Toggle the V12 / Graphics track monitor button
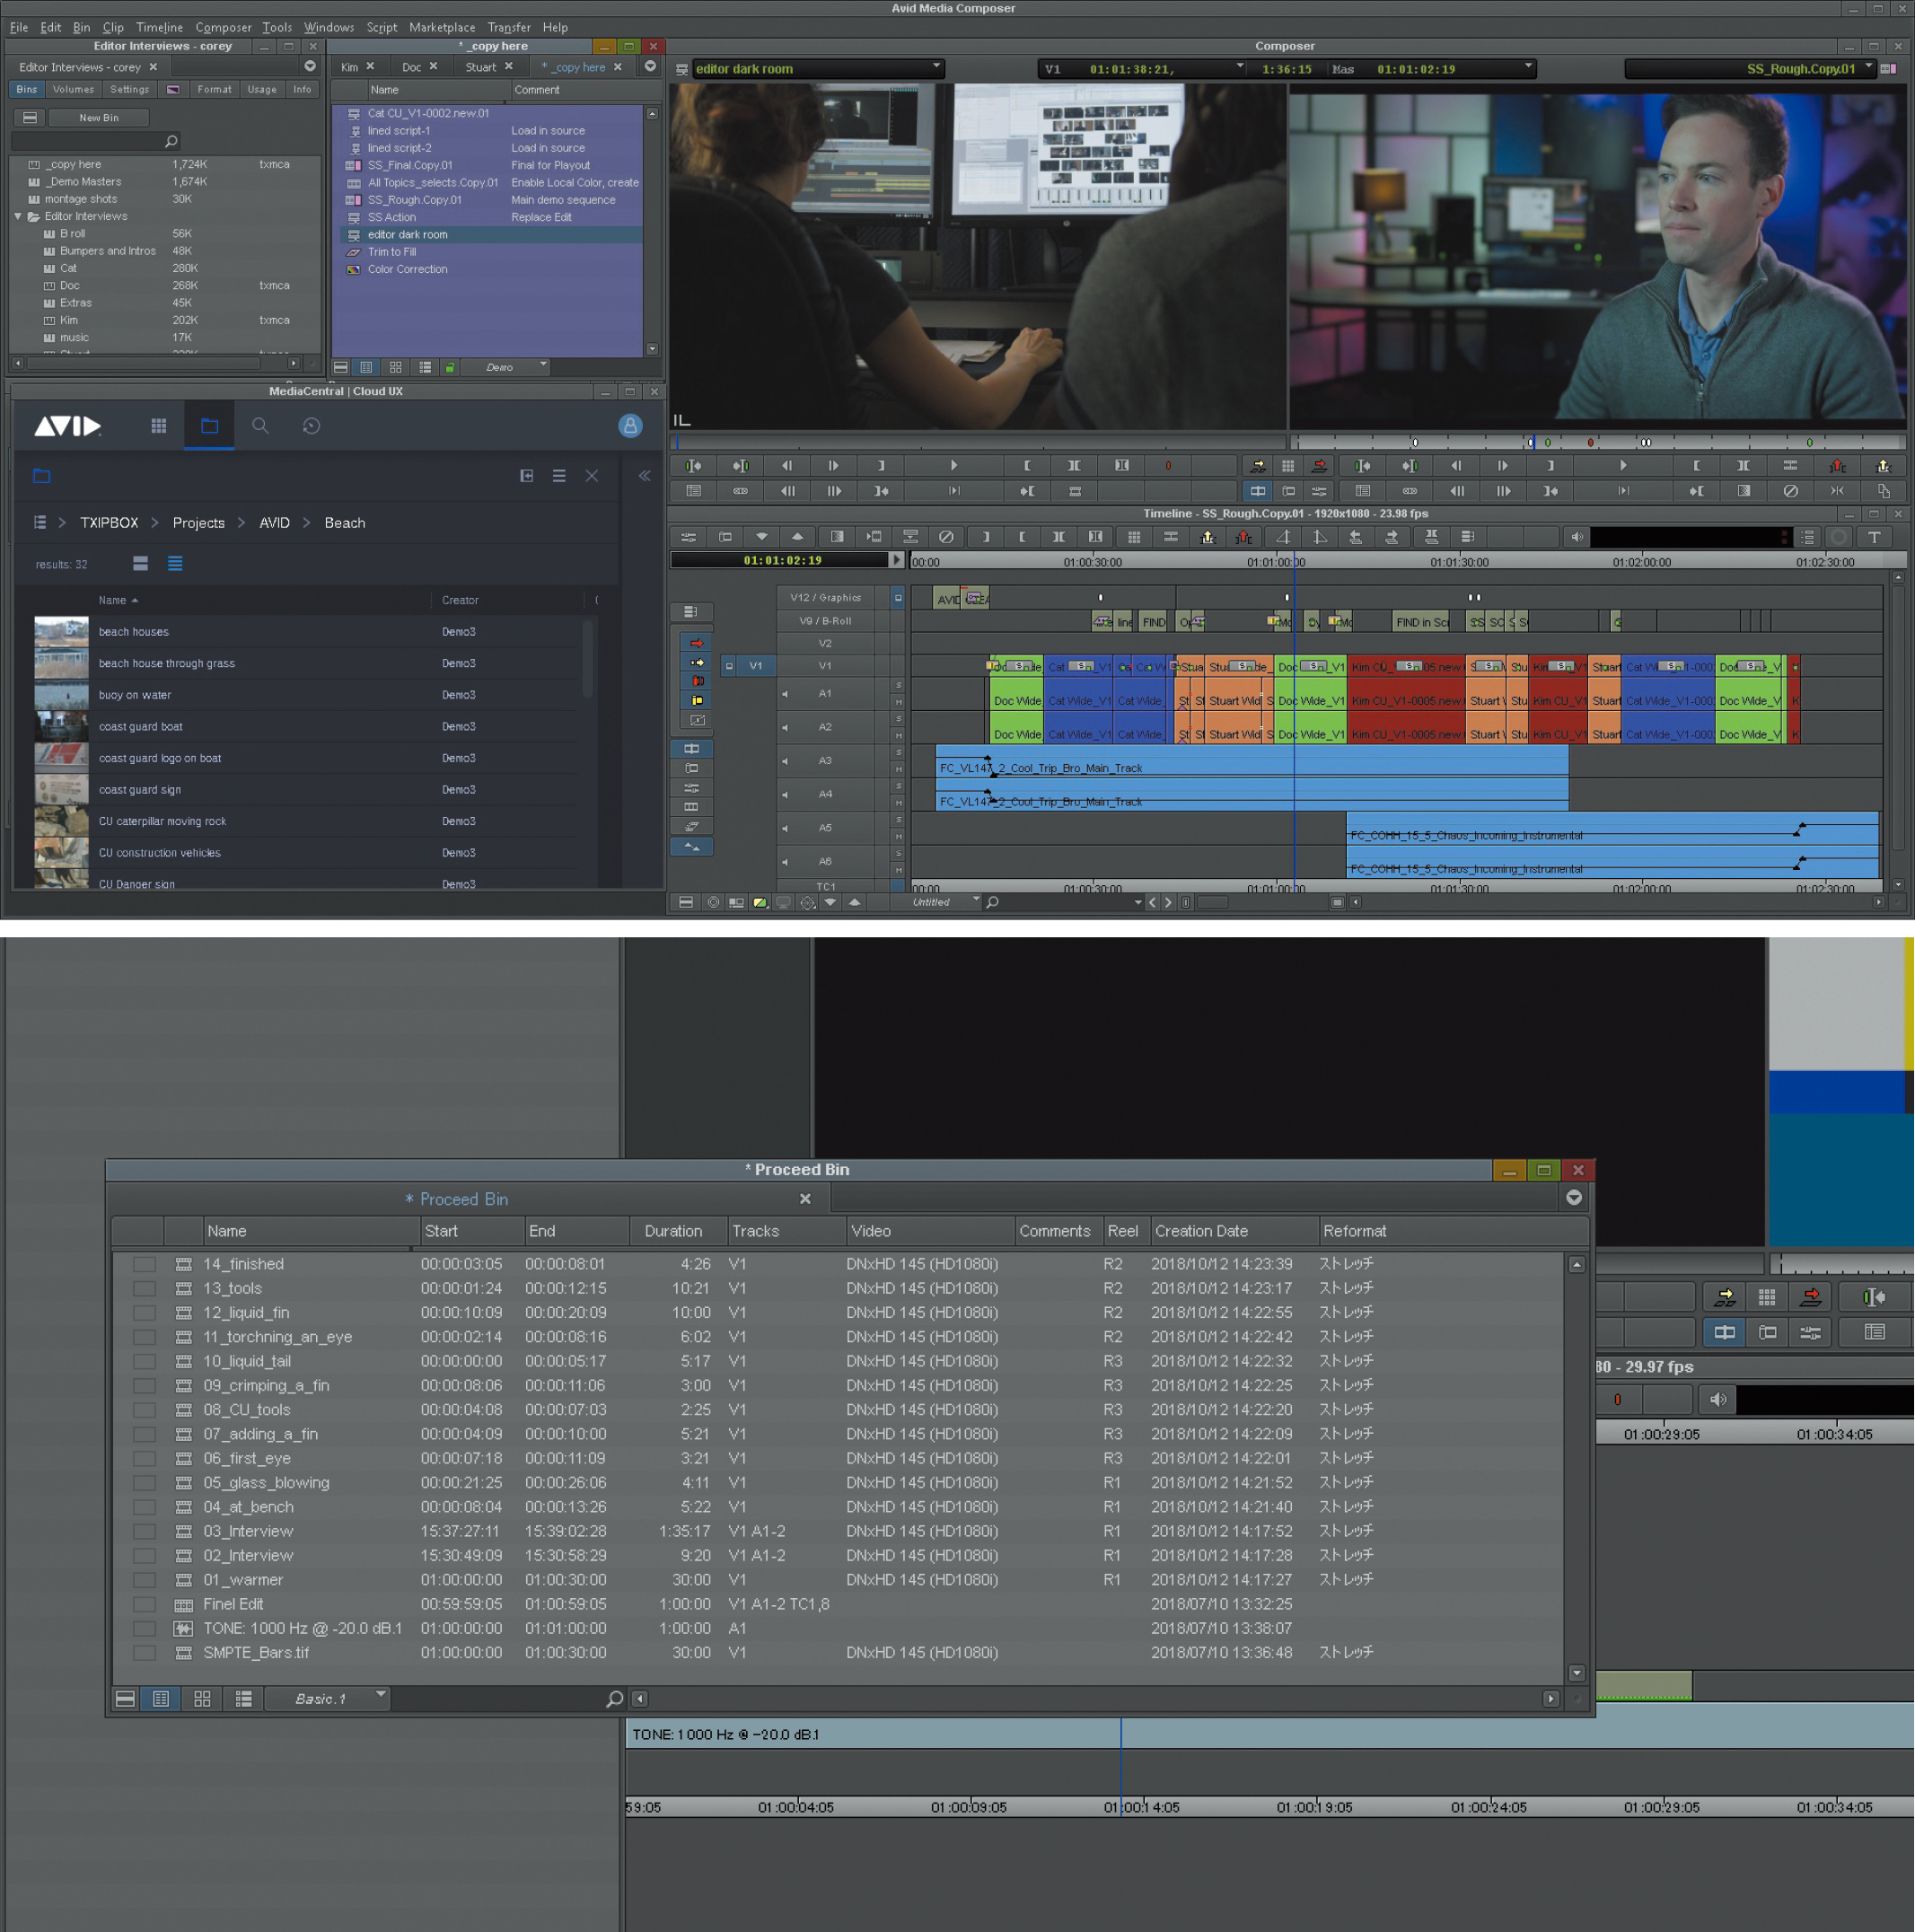Screen dimensions: 1915x1932 (x=898, y=598)
